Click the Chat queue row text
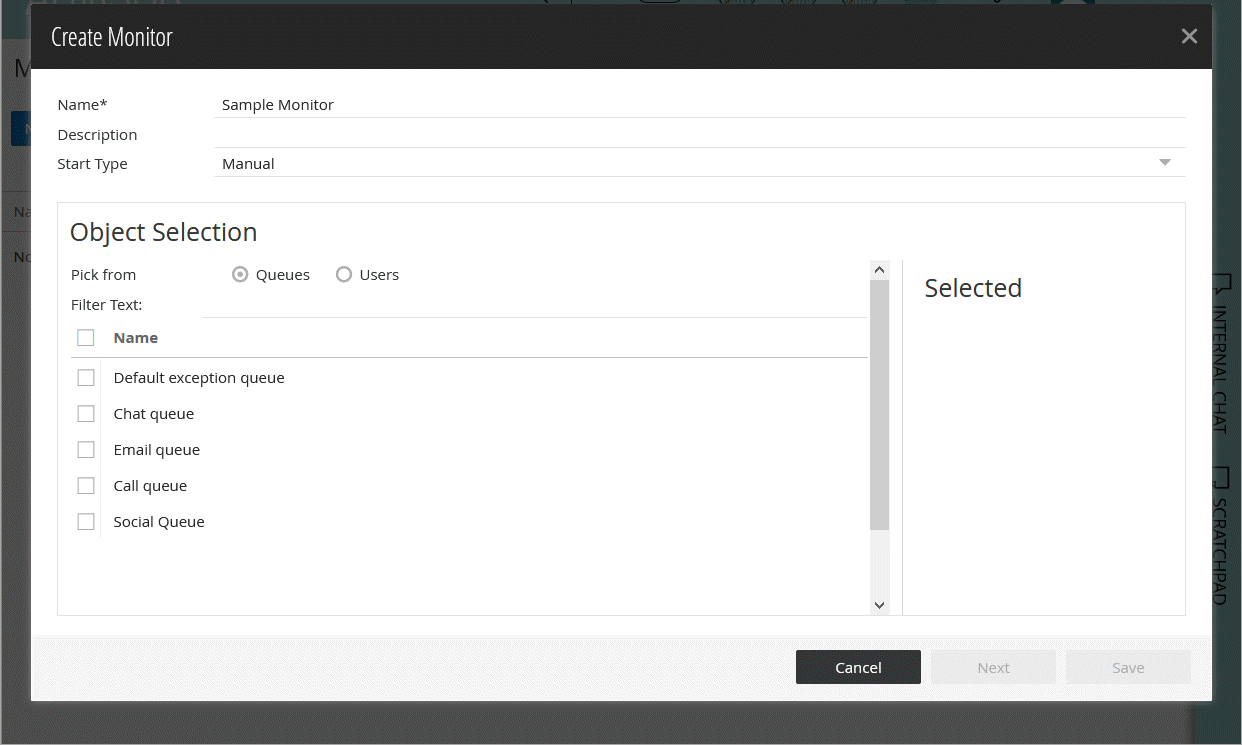 pos(154,414)
